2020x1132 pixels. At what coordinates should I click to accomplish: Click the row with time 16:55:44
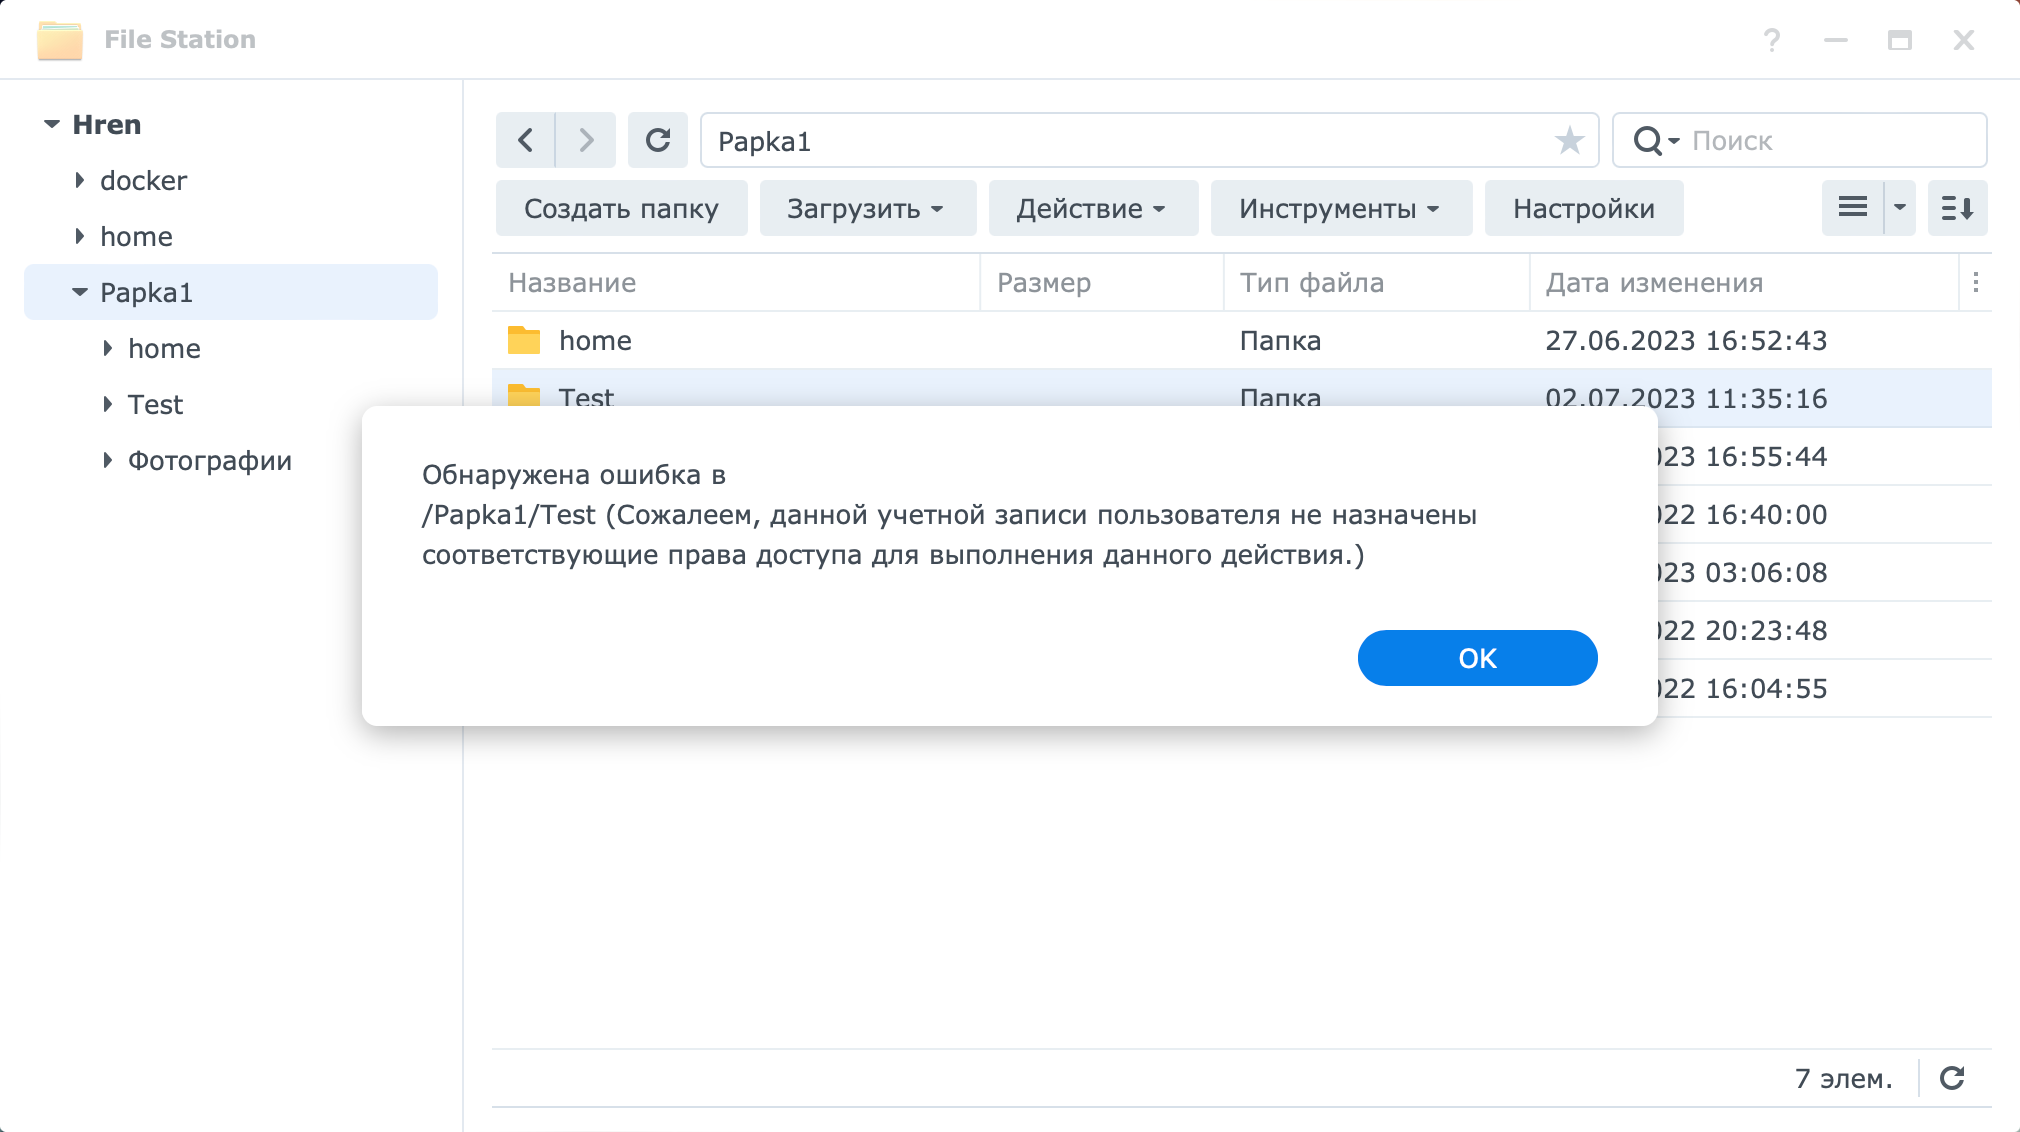(x=1824, y=457)
